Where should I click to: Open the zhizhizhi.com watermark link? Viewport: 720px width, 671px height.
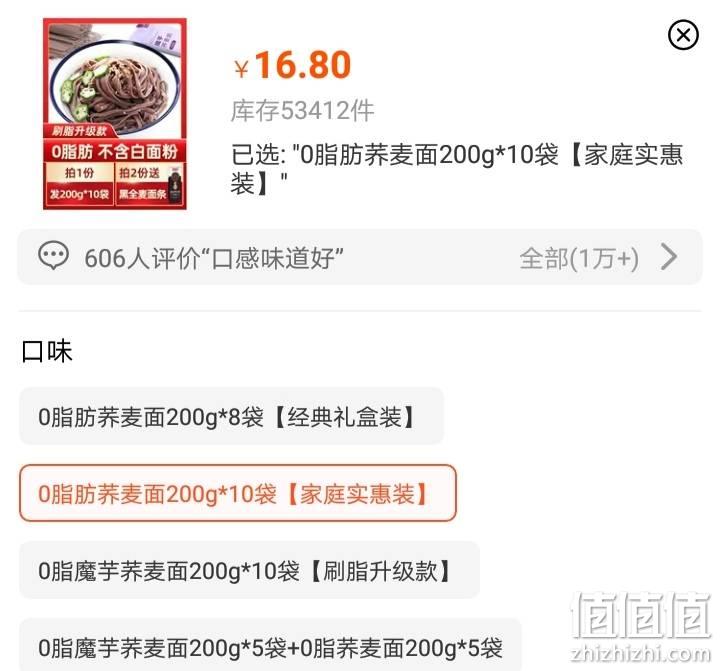[641, 653]
